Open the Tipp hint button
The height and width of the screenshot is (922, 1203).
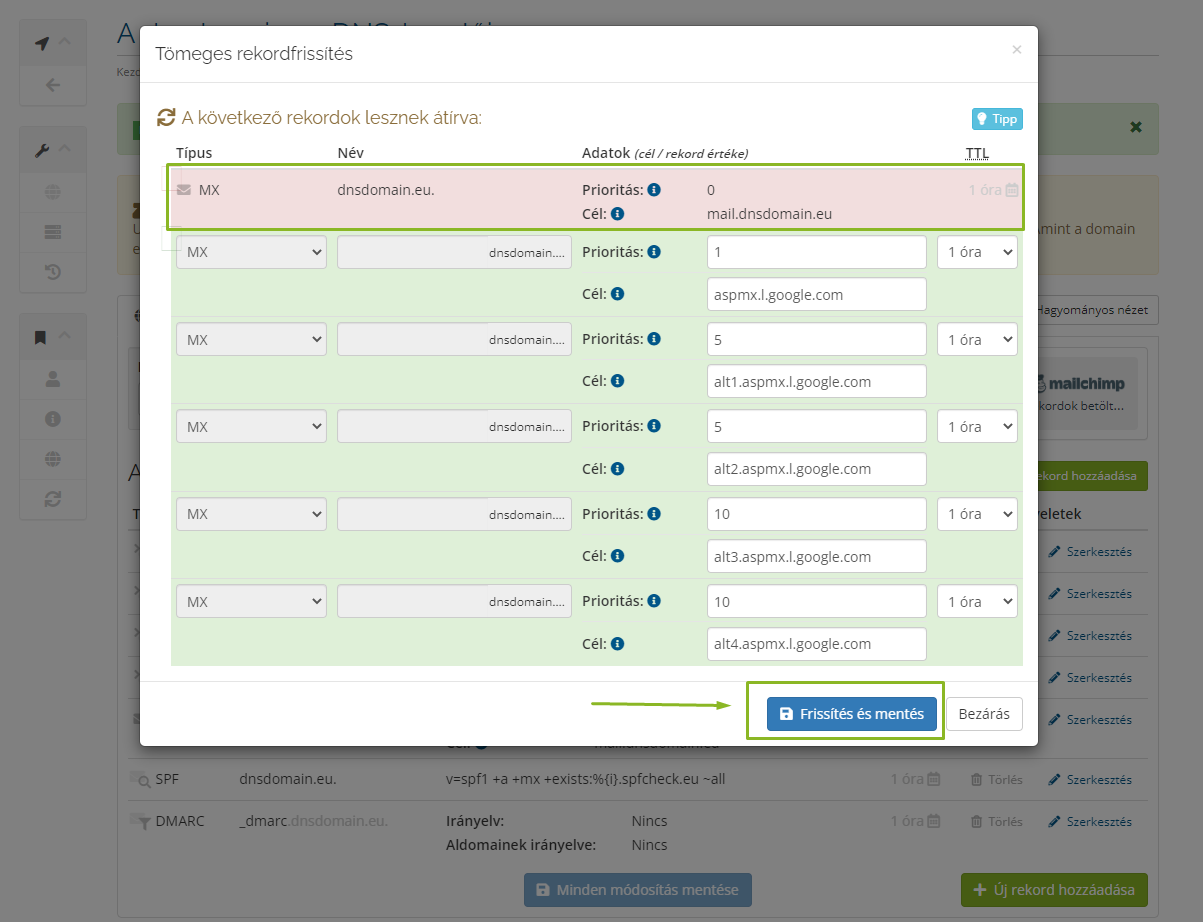[996, 119]
